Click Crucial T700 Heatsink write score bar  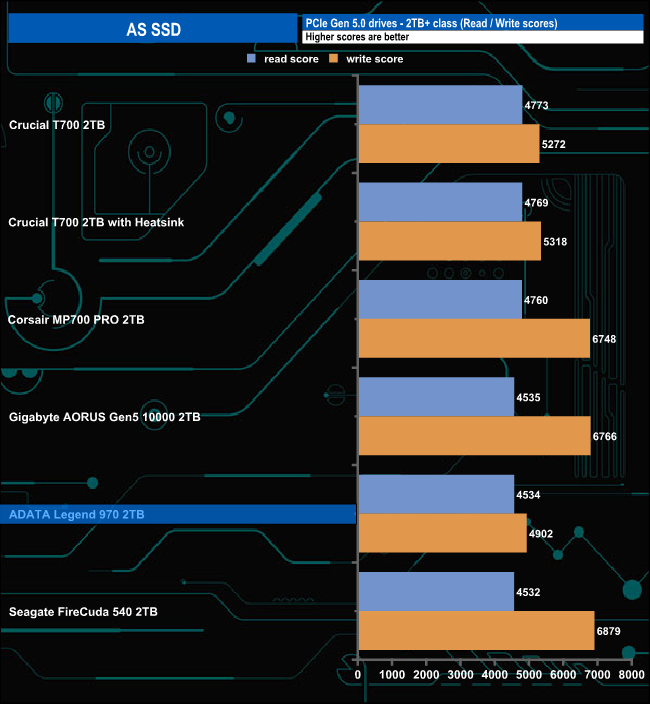point(450,241)
